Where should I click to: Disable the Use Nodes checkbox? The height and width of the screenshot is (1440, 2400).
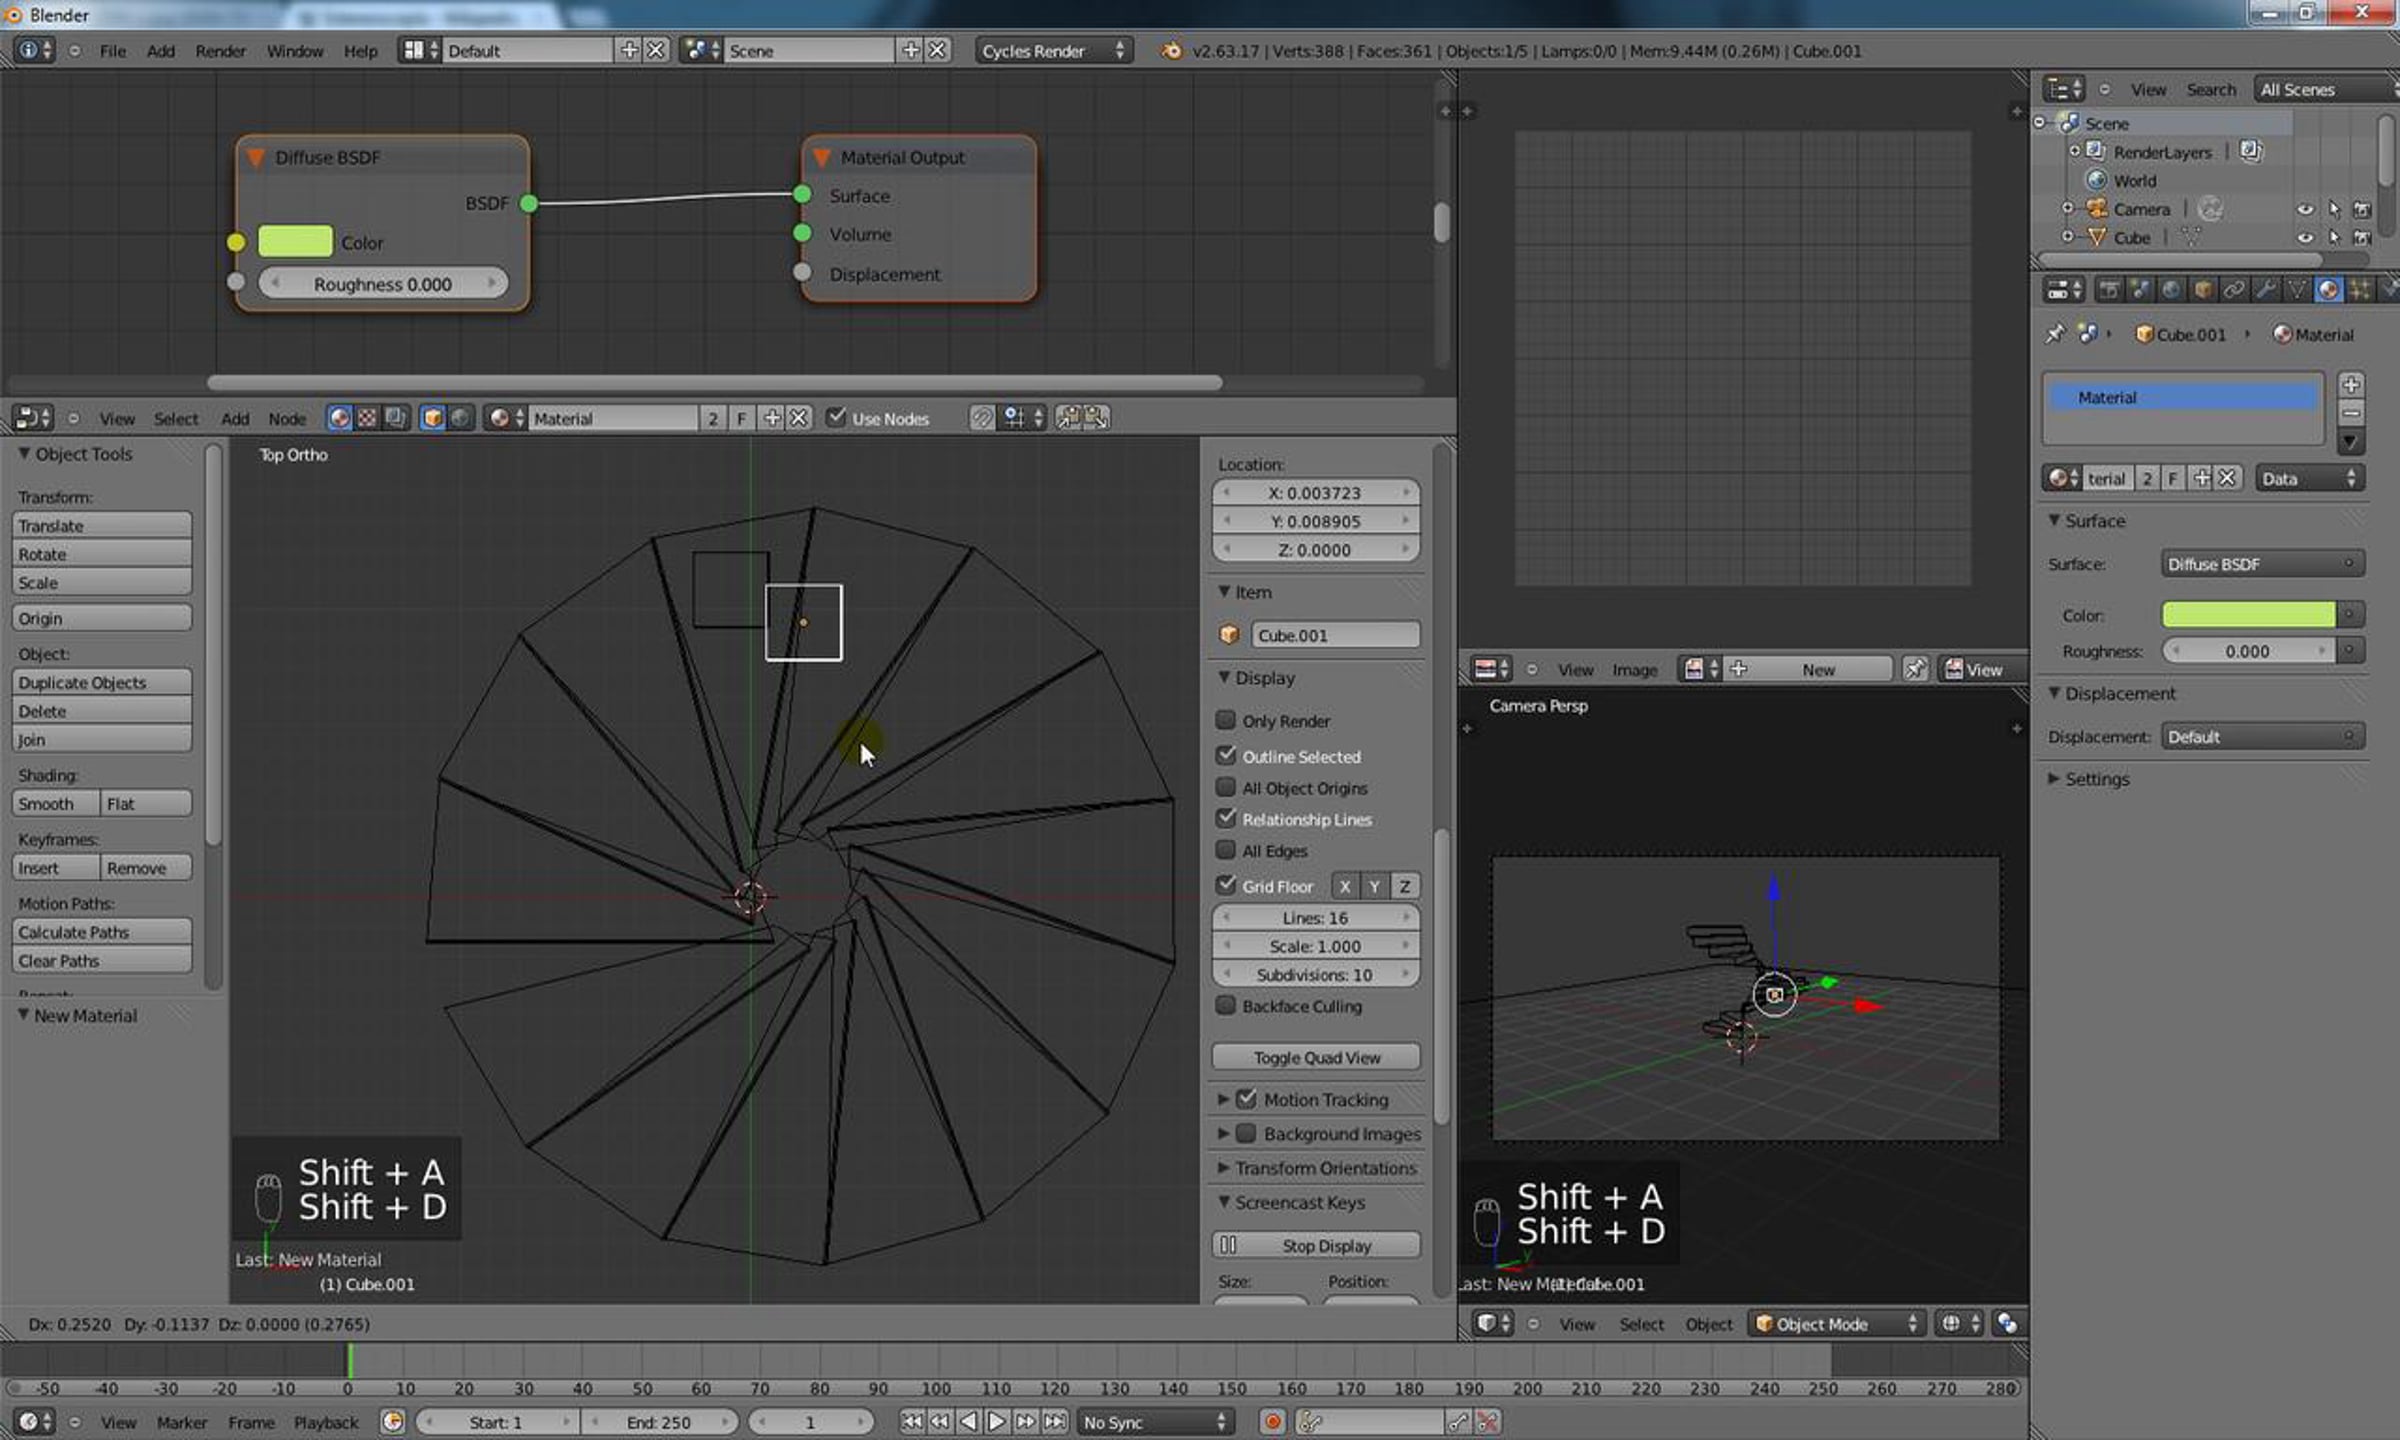(836, 417)
